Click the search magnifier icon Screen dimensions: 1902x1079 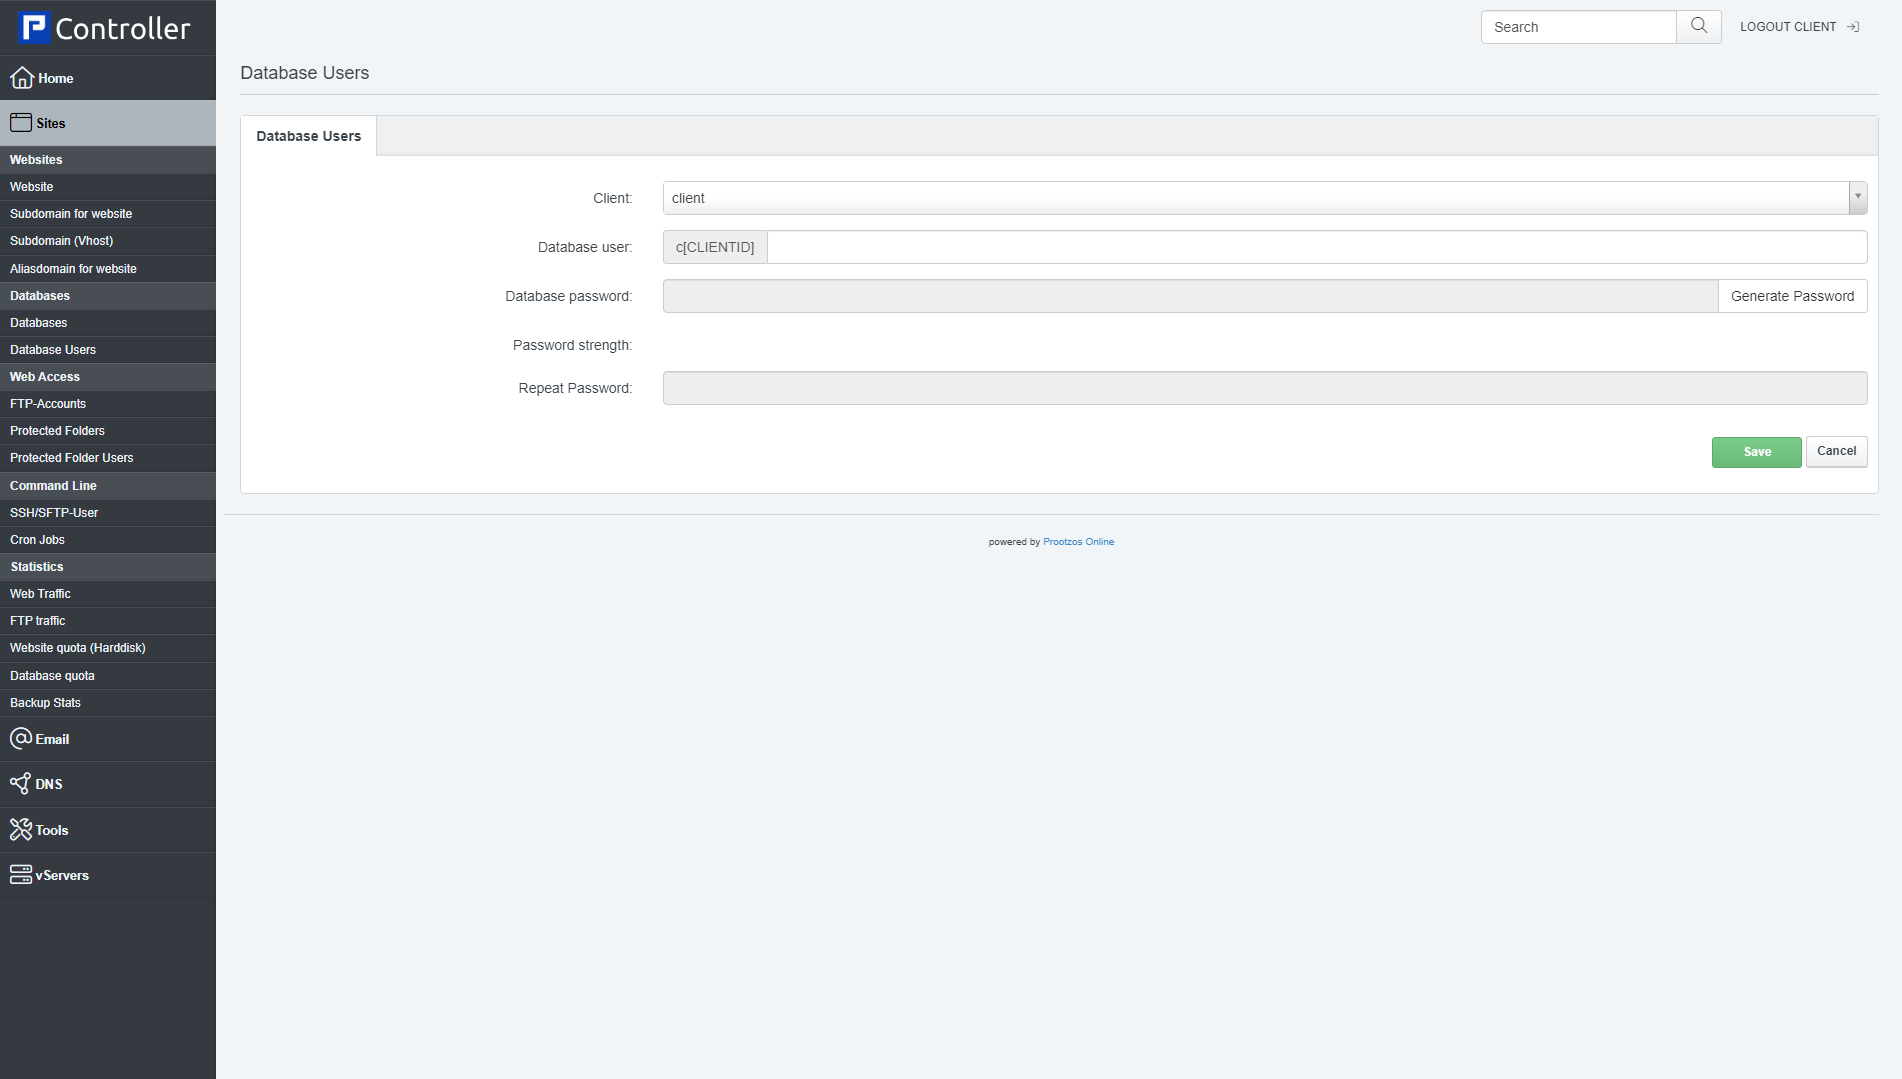click(1698, 26)
